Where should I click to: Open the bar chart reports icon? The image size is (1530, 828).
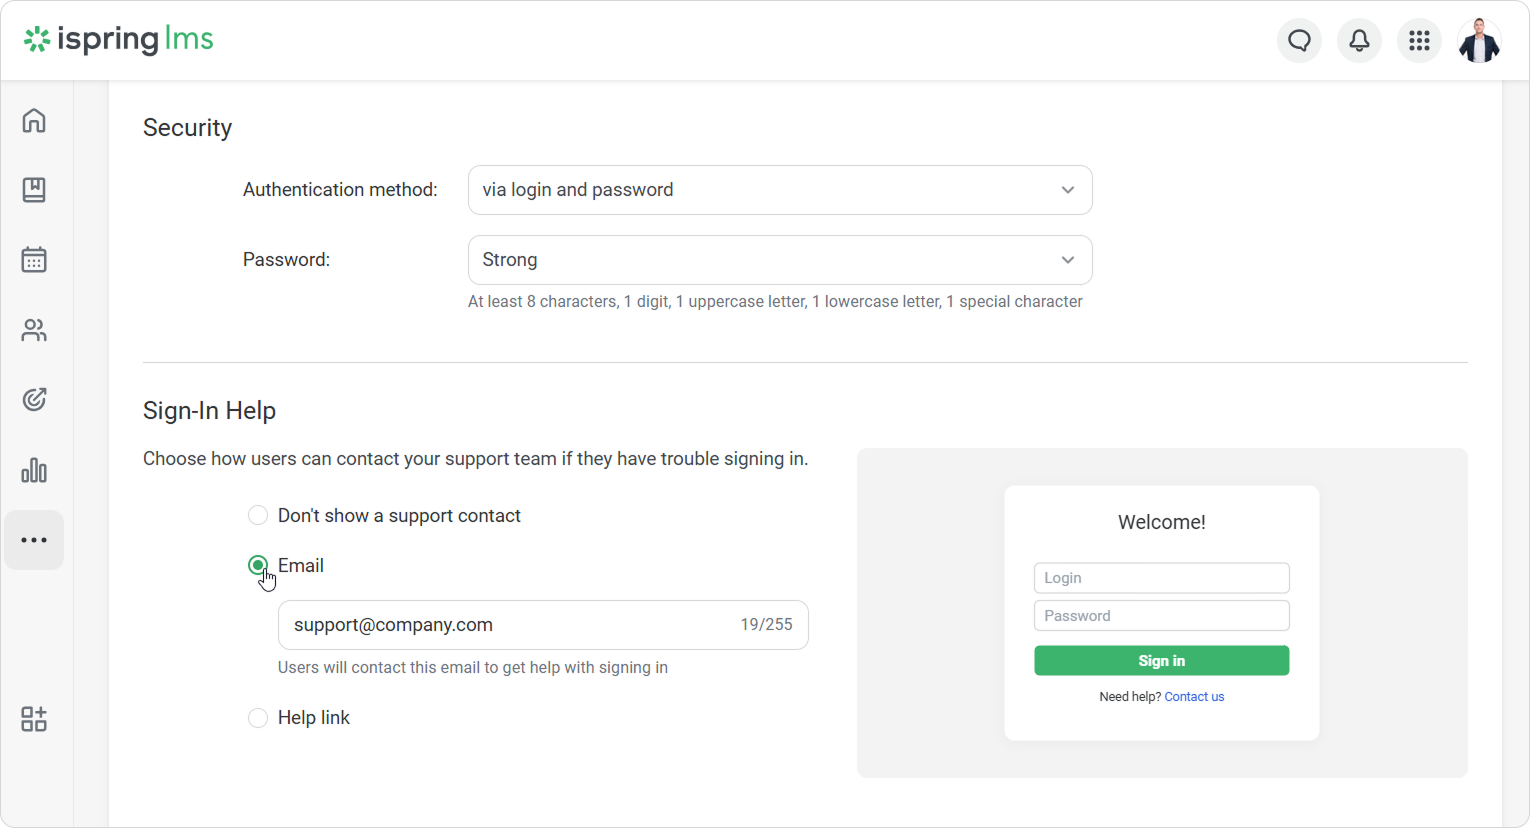coord(34,470)
